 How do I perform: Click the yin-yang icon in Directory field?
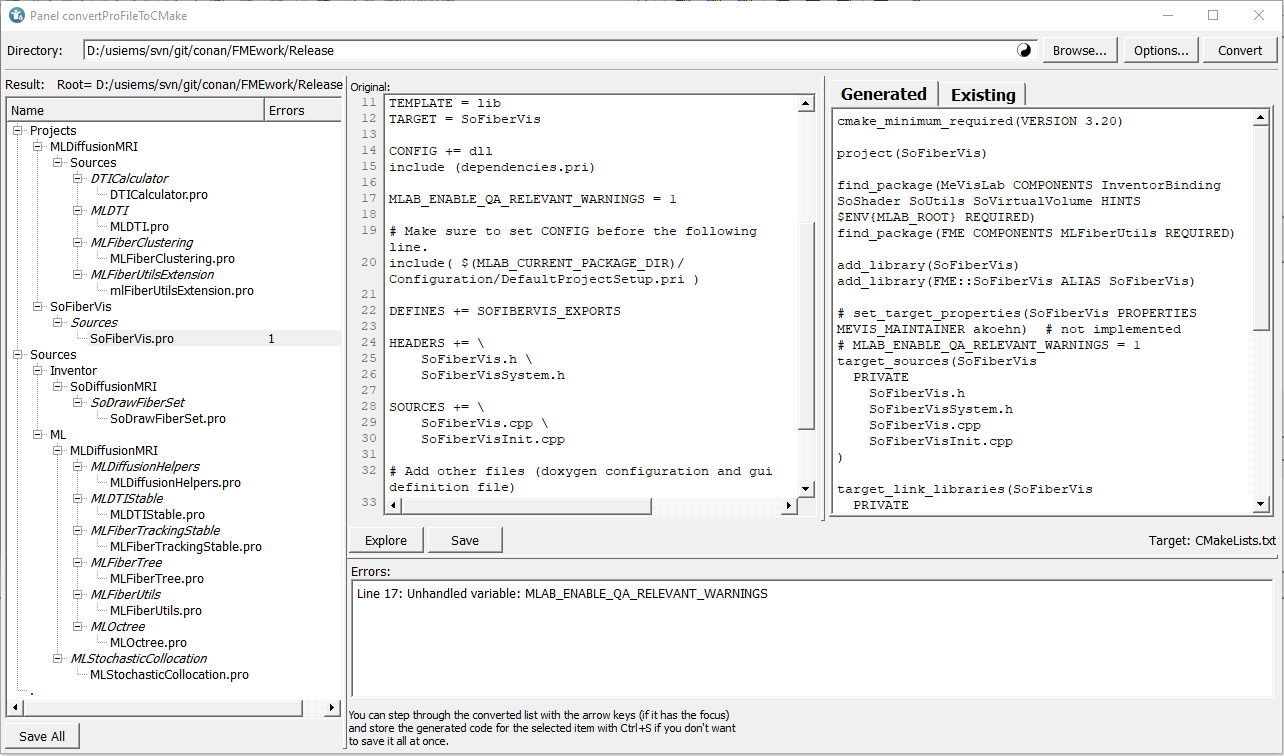[x=1024, y=50]
